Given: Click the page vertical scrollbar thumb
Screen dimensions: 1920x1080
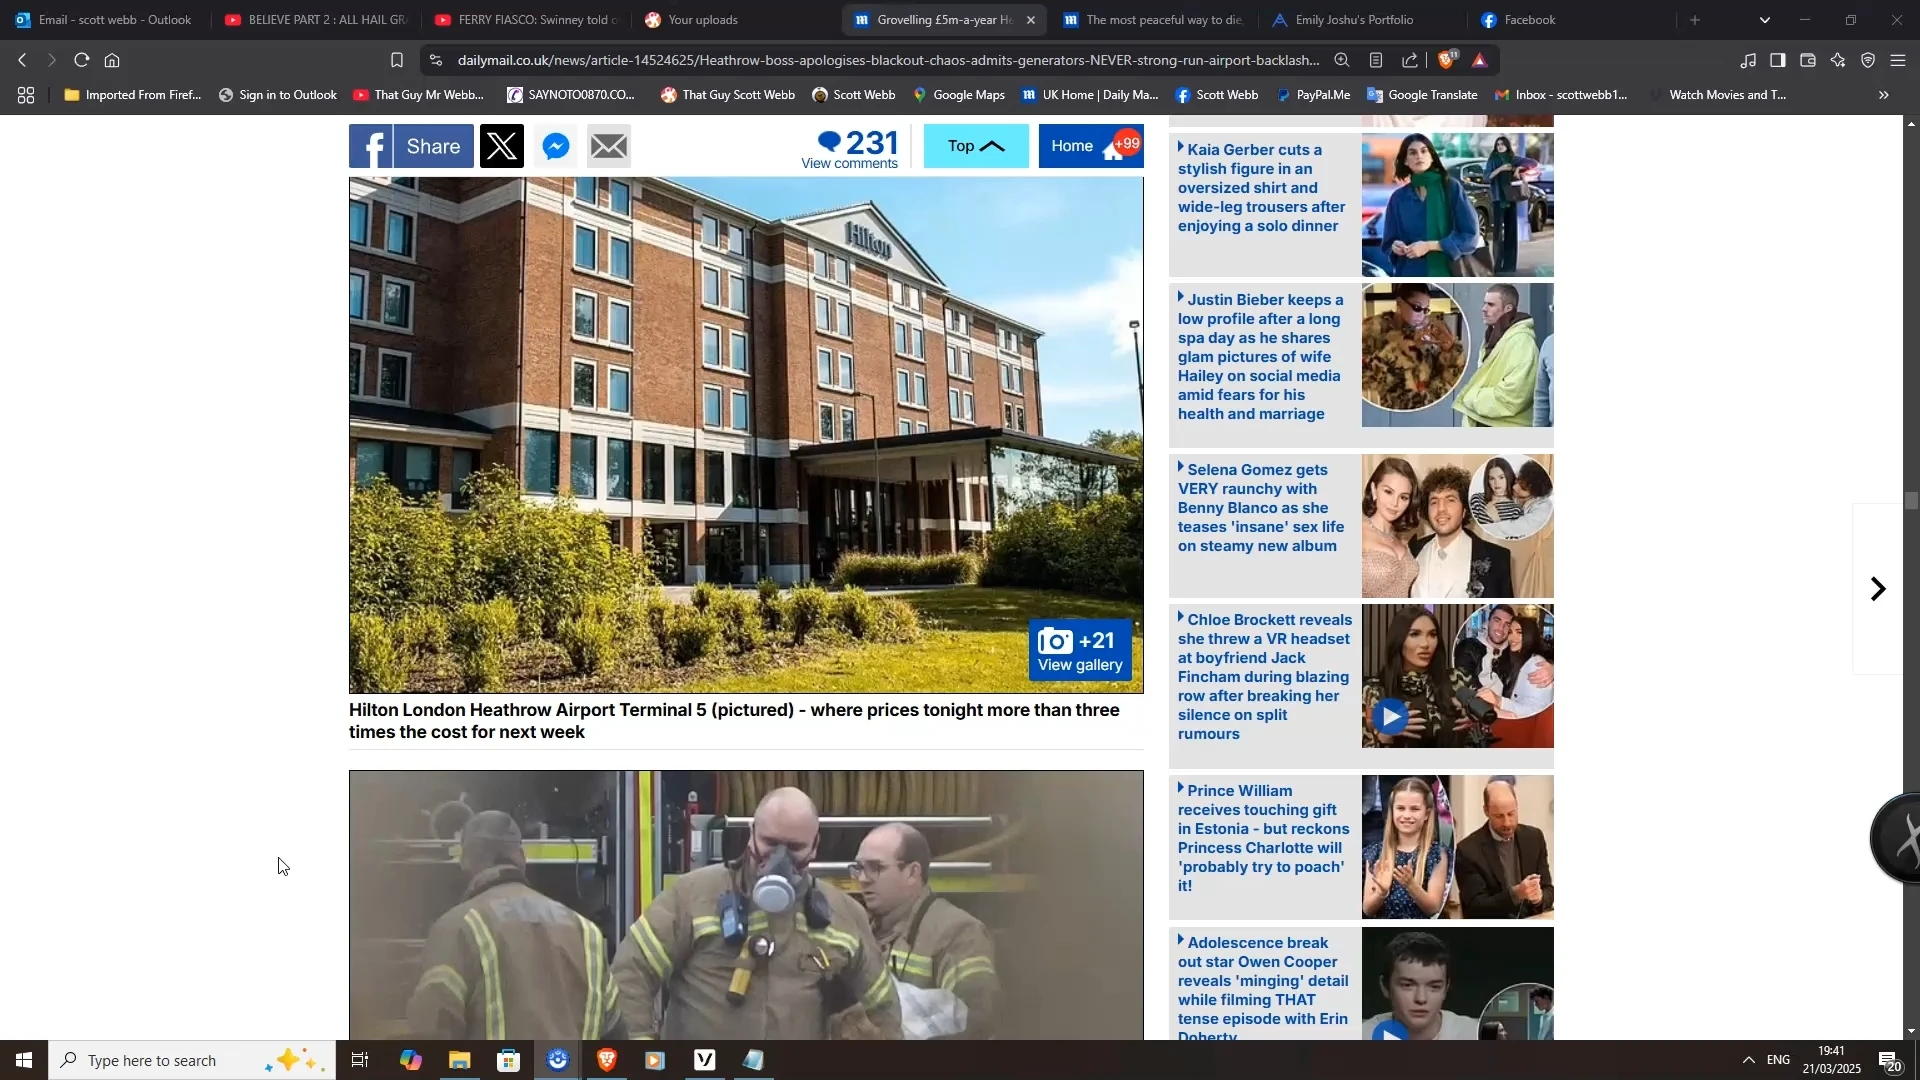Looking at the screenshot, I should [x=1912, y=501].
